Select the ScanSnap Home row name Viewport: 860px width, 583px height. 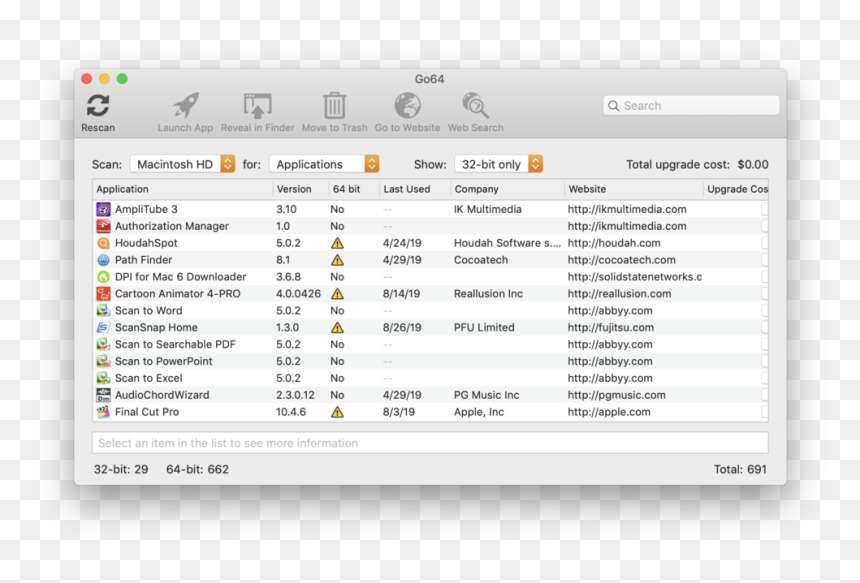[x=156, y=327]
